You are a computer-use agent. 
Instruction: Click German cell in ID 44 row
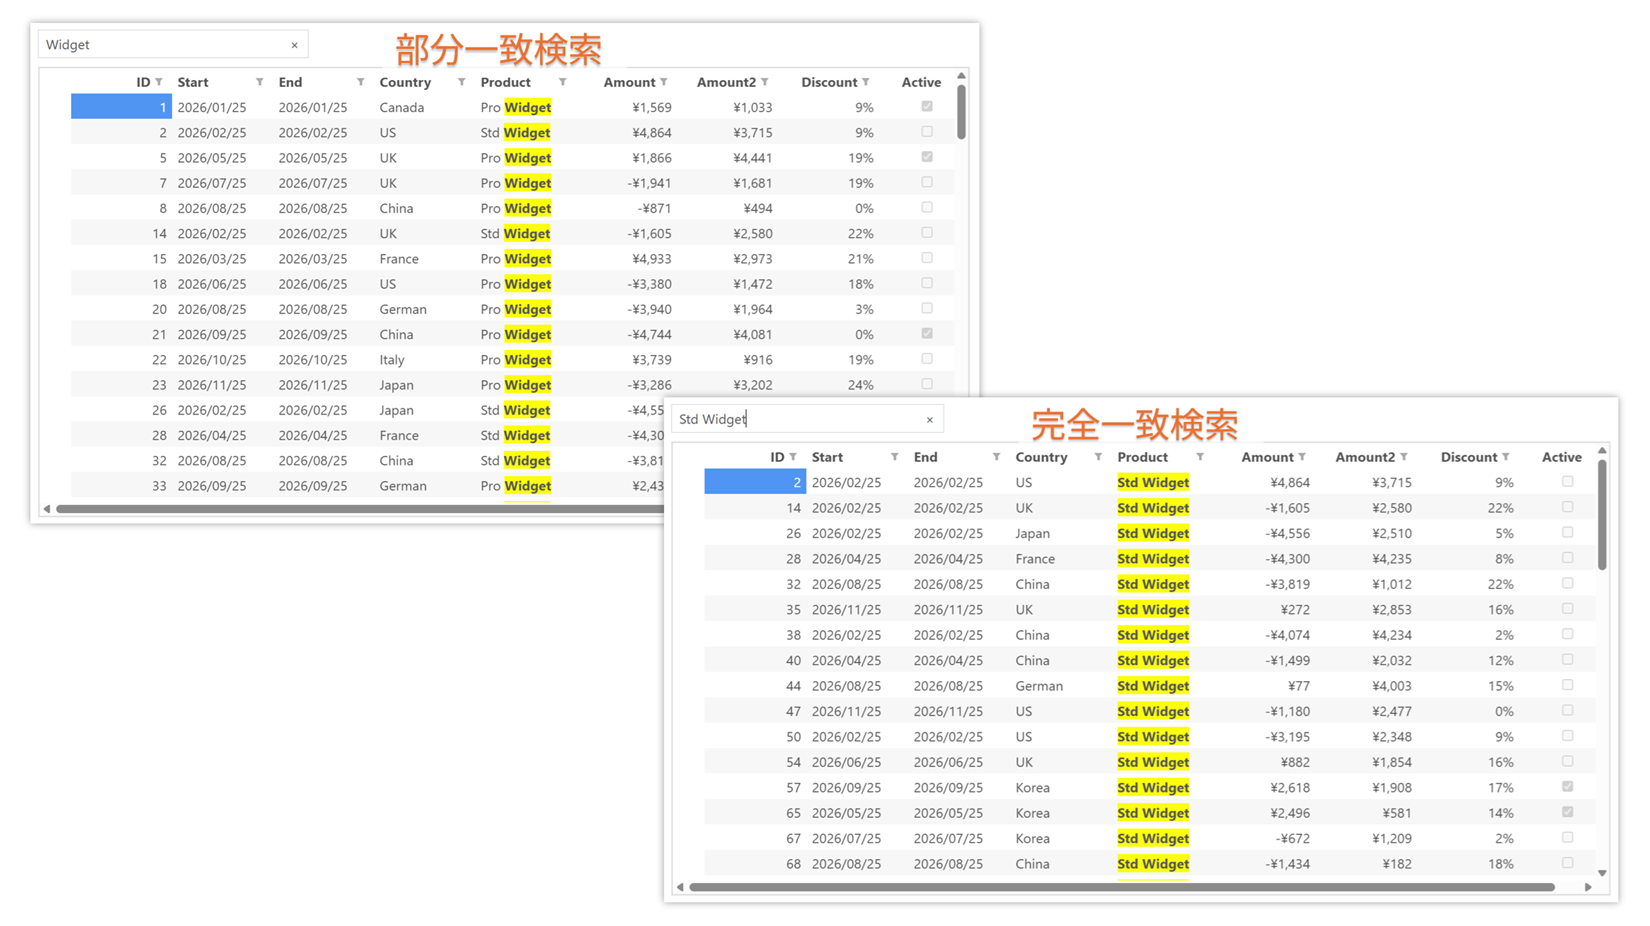click(x=1039, y=686)
